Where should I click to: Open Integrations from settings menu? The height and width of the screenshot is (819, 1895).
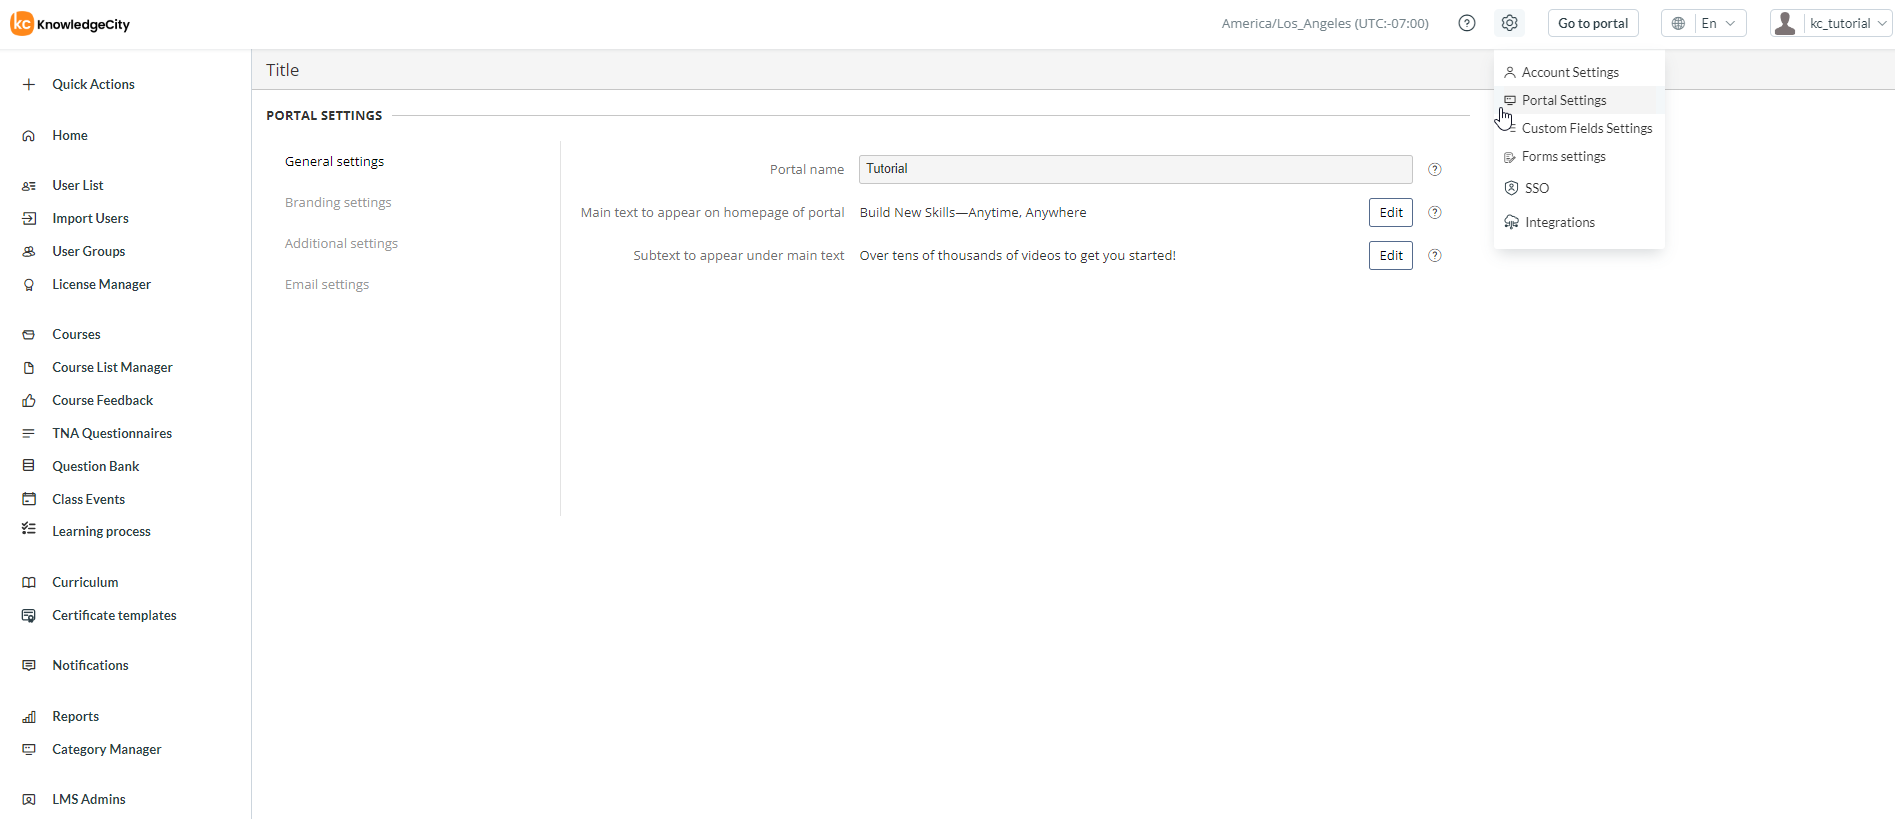tap(1559, 222)
